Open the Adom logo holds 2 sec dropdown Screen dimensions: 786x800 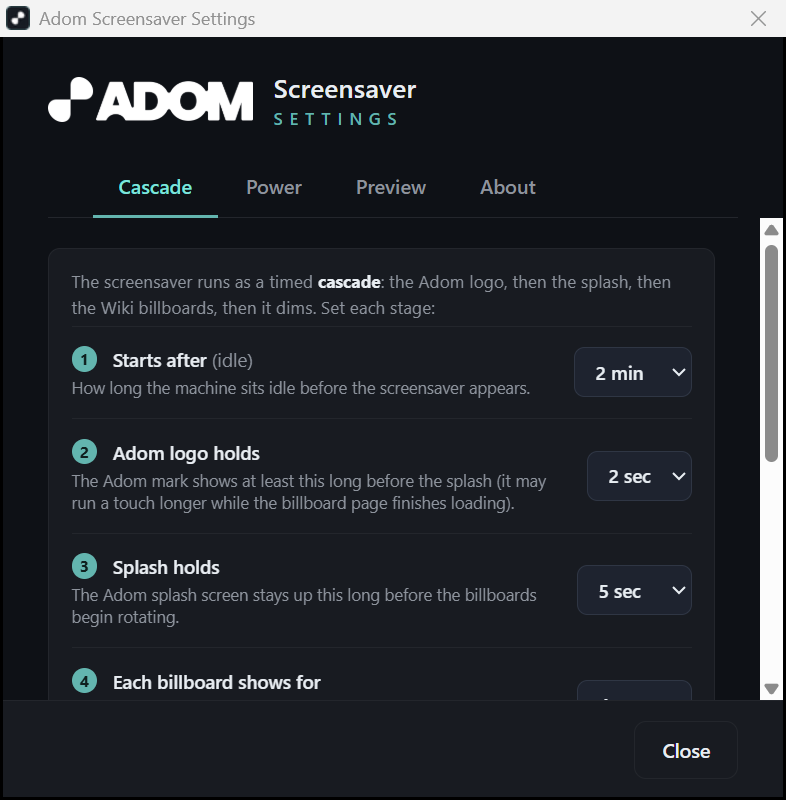coord(639,476)
